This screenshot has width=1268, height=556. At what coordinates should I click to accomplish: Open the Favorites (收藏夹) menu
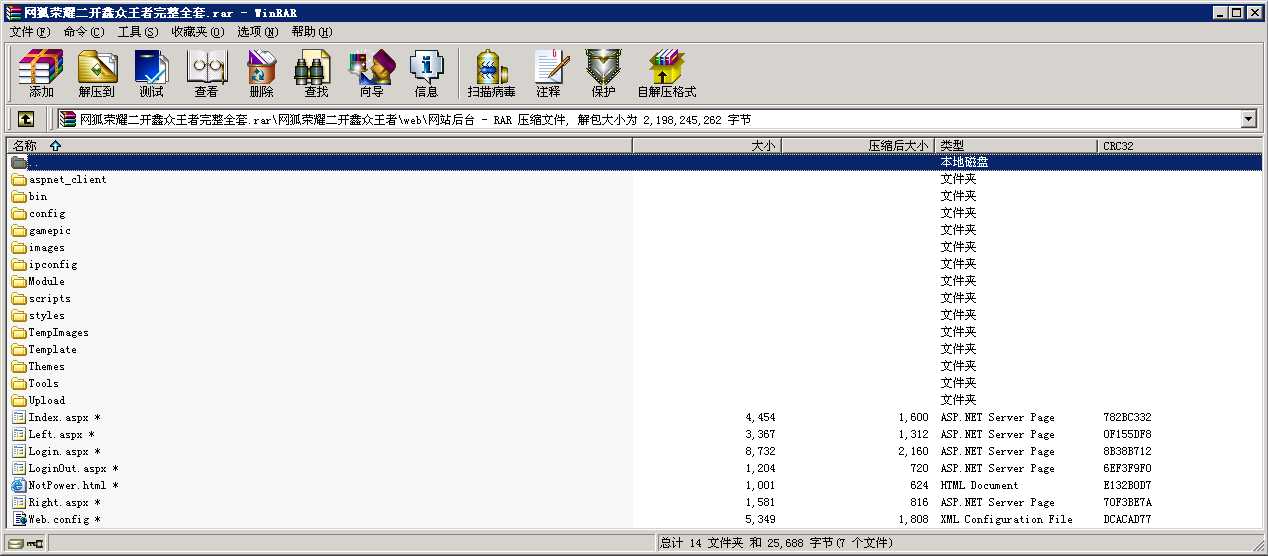[197, 31]
